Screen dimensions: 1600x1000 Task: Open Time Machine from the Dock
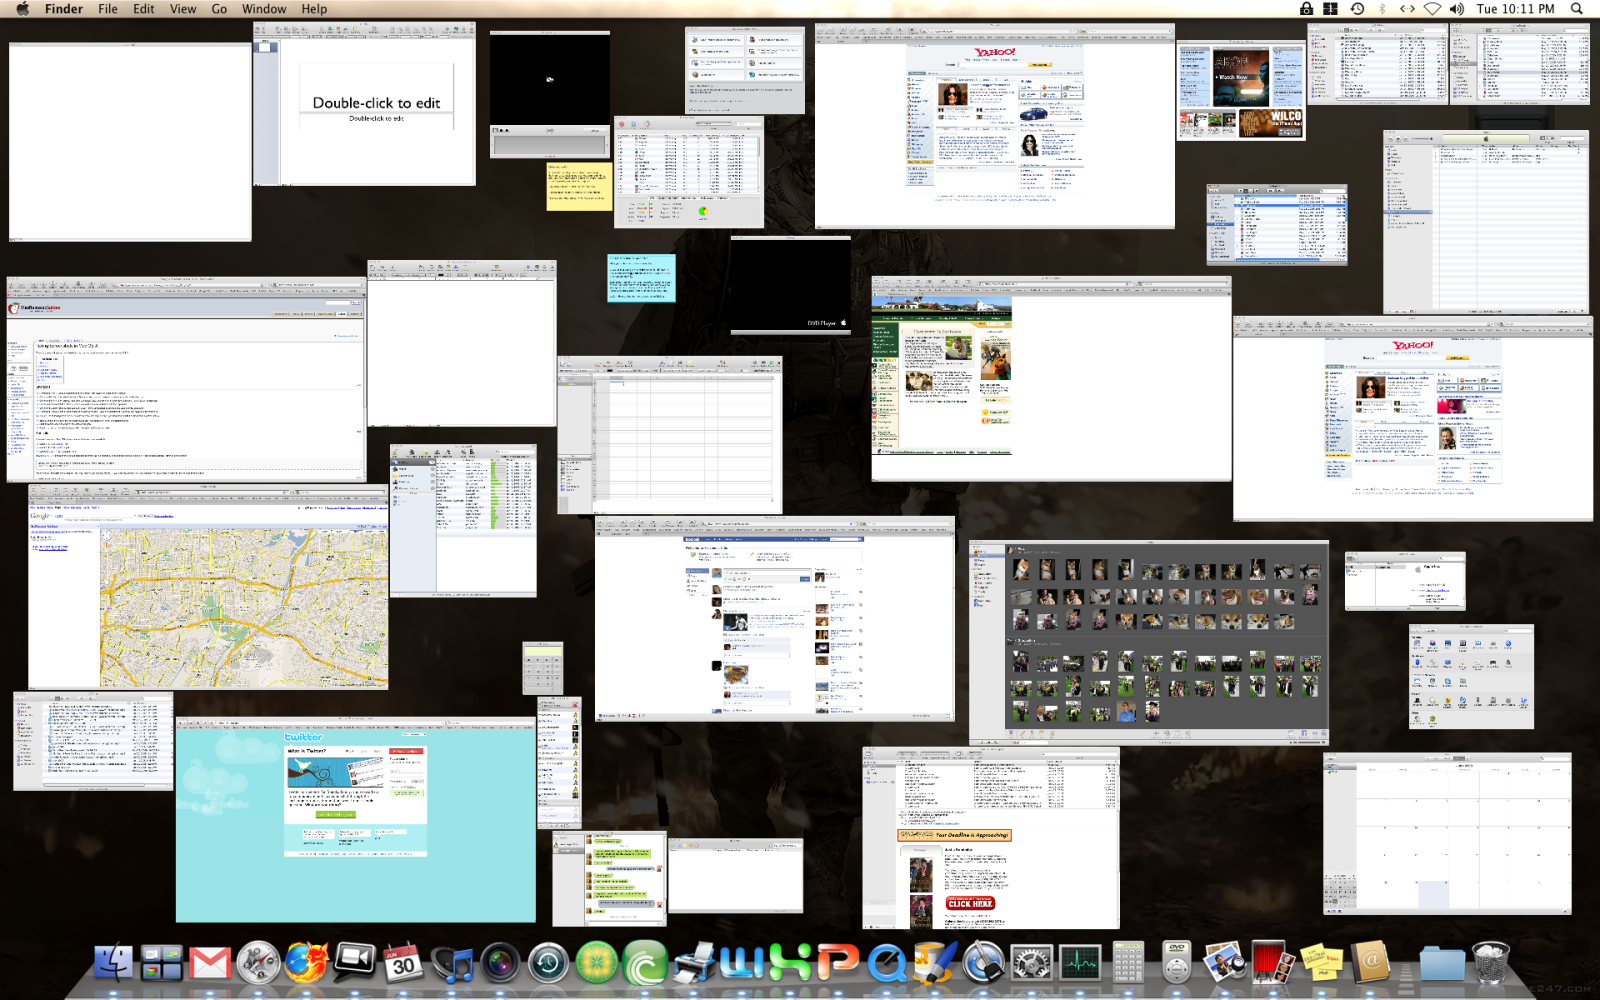[548, 963]
